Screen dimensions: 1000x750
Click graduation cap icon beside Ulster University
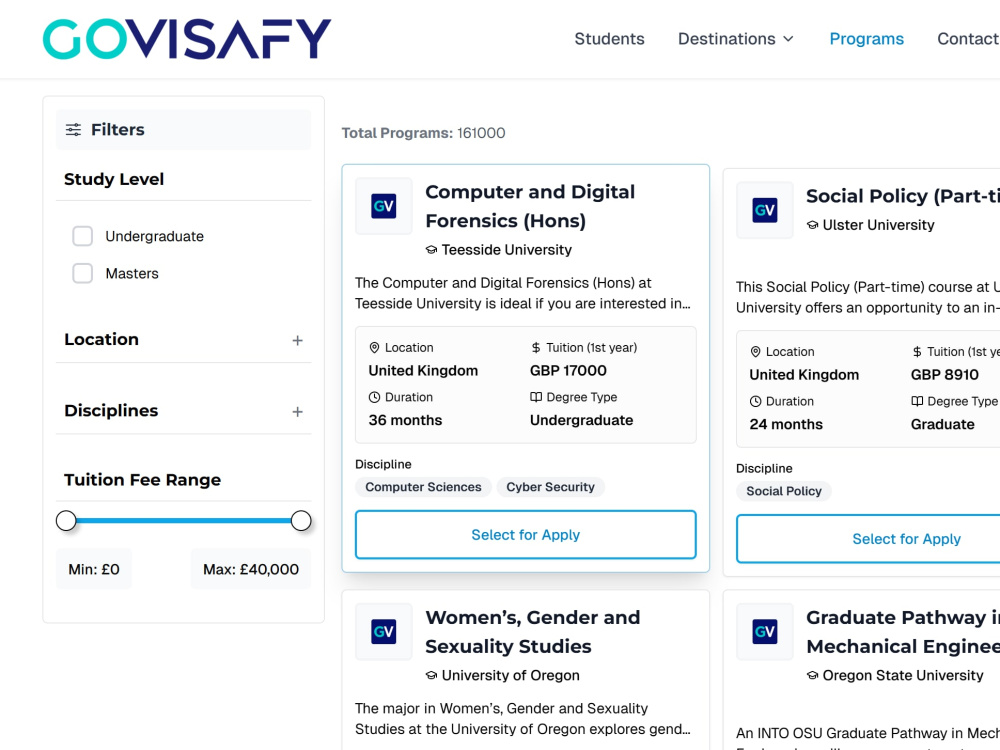tap(812, 225)
